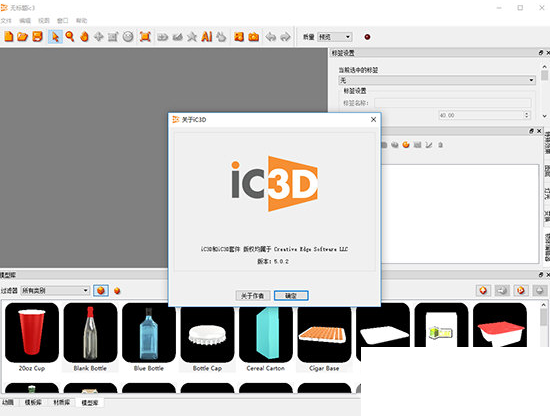The image size is (554, 419).
Task: Click the gray star icon in toolbar
Action: click(192, 36)
